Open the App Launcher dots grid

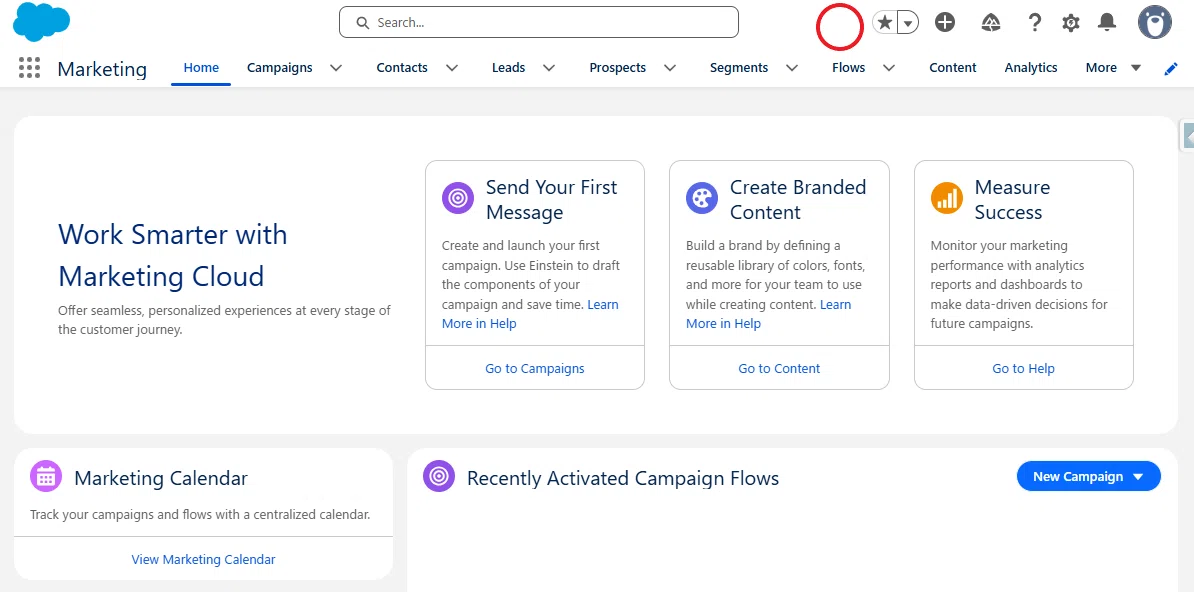point(29,68)
